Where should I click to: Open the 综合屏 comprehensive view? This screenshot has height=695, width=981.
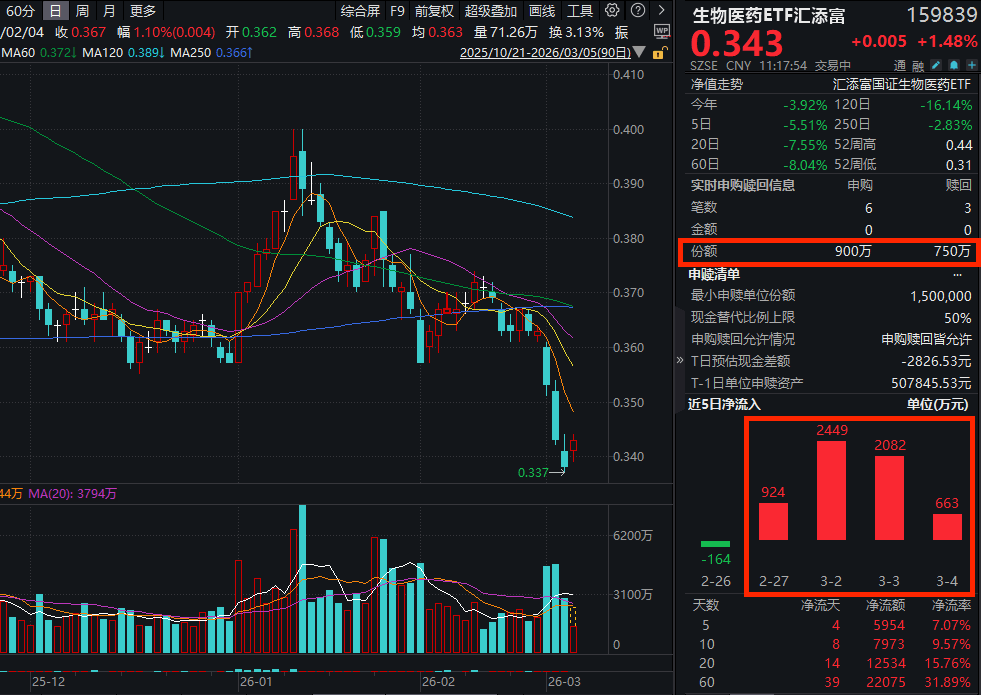point(358,11)
